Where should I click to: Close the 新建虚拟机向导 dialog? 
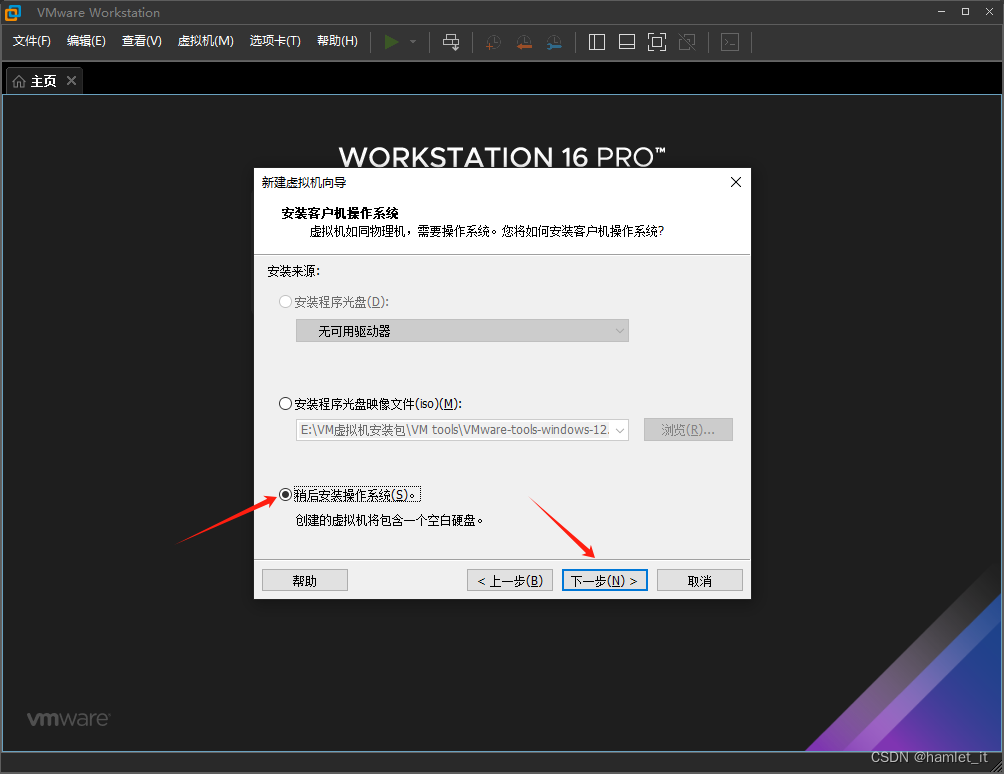click(736, 182)
